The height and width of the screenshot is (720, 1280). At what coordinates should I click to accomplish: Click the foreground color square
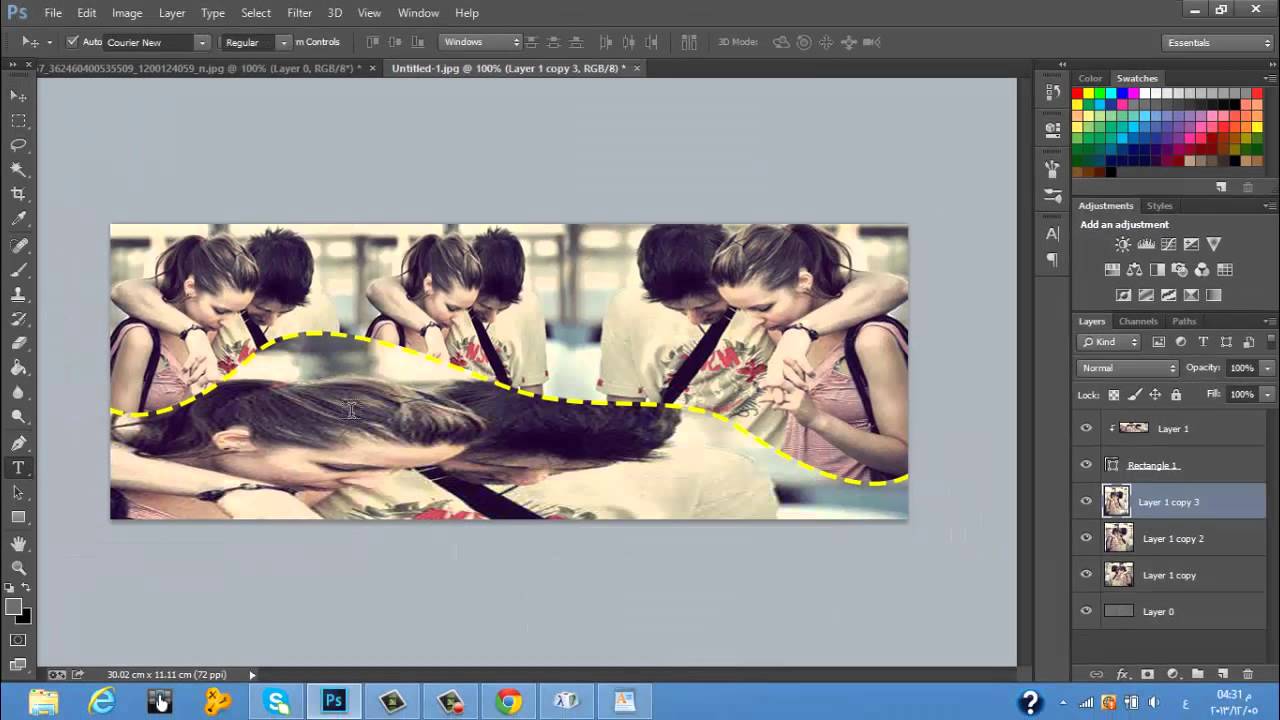[x=13, y=607]
